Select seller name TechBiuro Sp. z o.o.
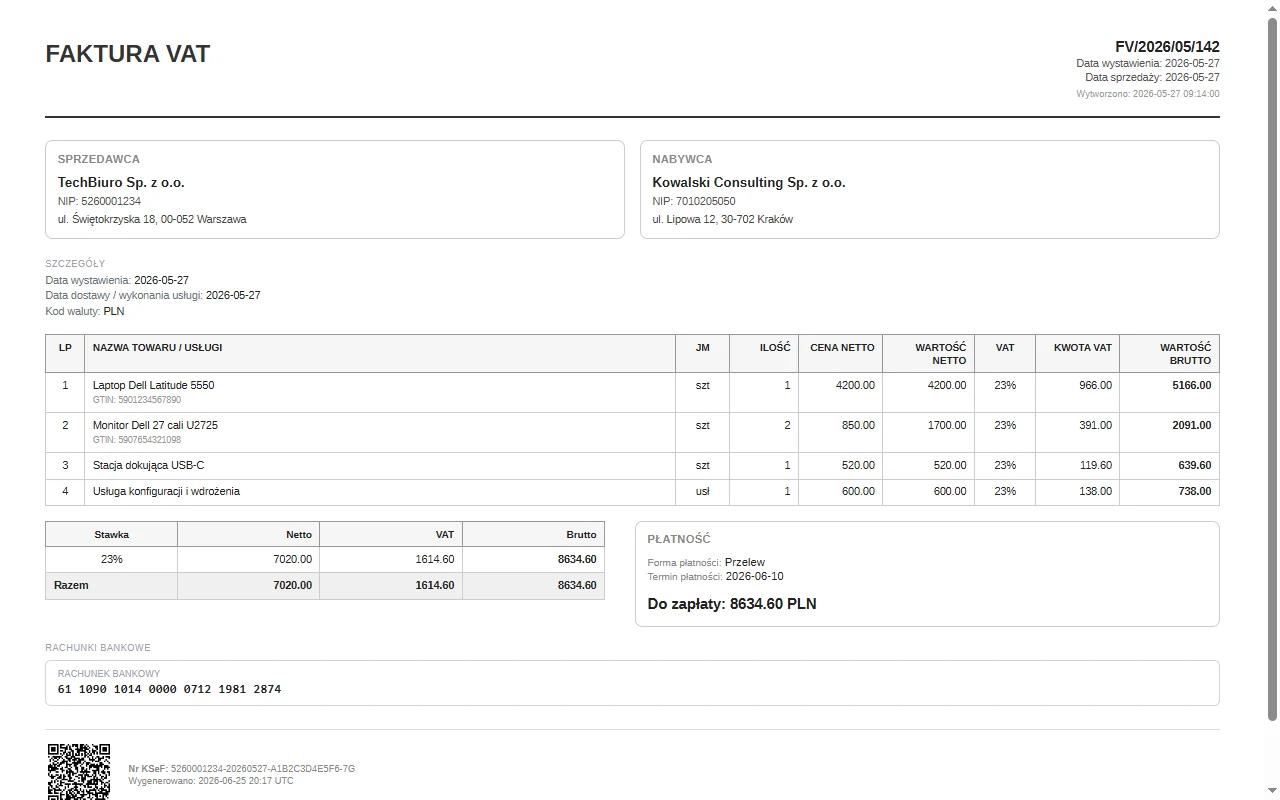This screenshot has width=1280, height=800. pos(121,182)
